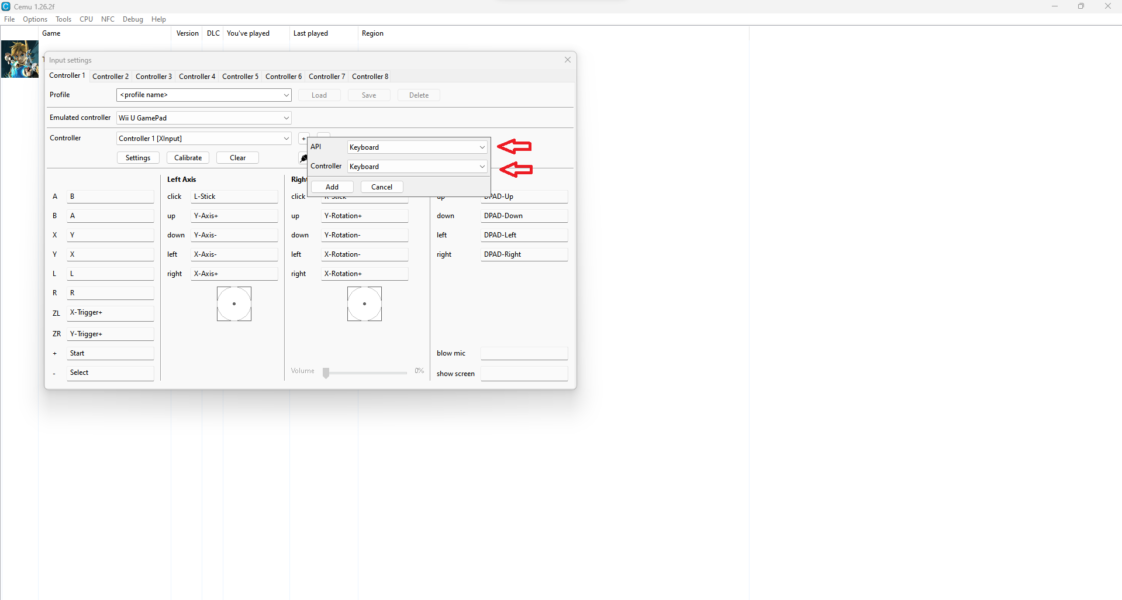Screen dimensions: 1122x600
Task: Select the ZL field showing X-Trigger+
Action: (110, 313)
